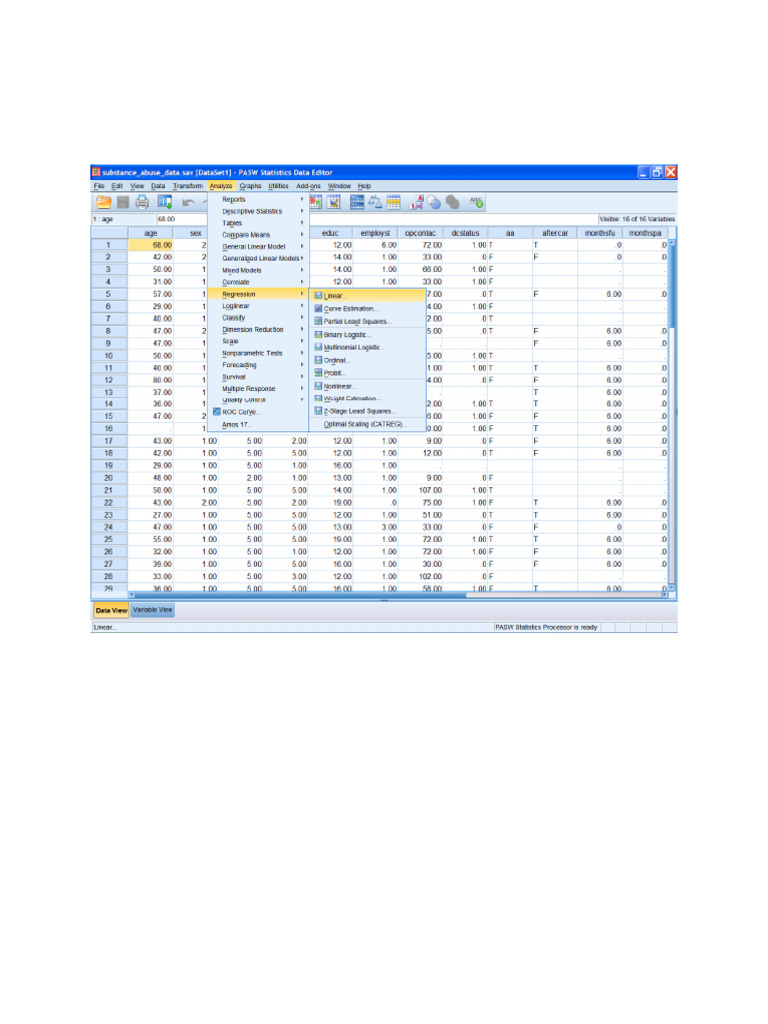Expand the Classify submenu arrow

pyautogui.click(x=302, y=317)
